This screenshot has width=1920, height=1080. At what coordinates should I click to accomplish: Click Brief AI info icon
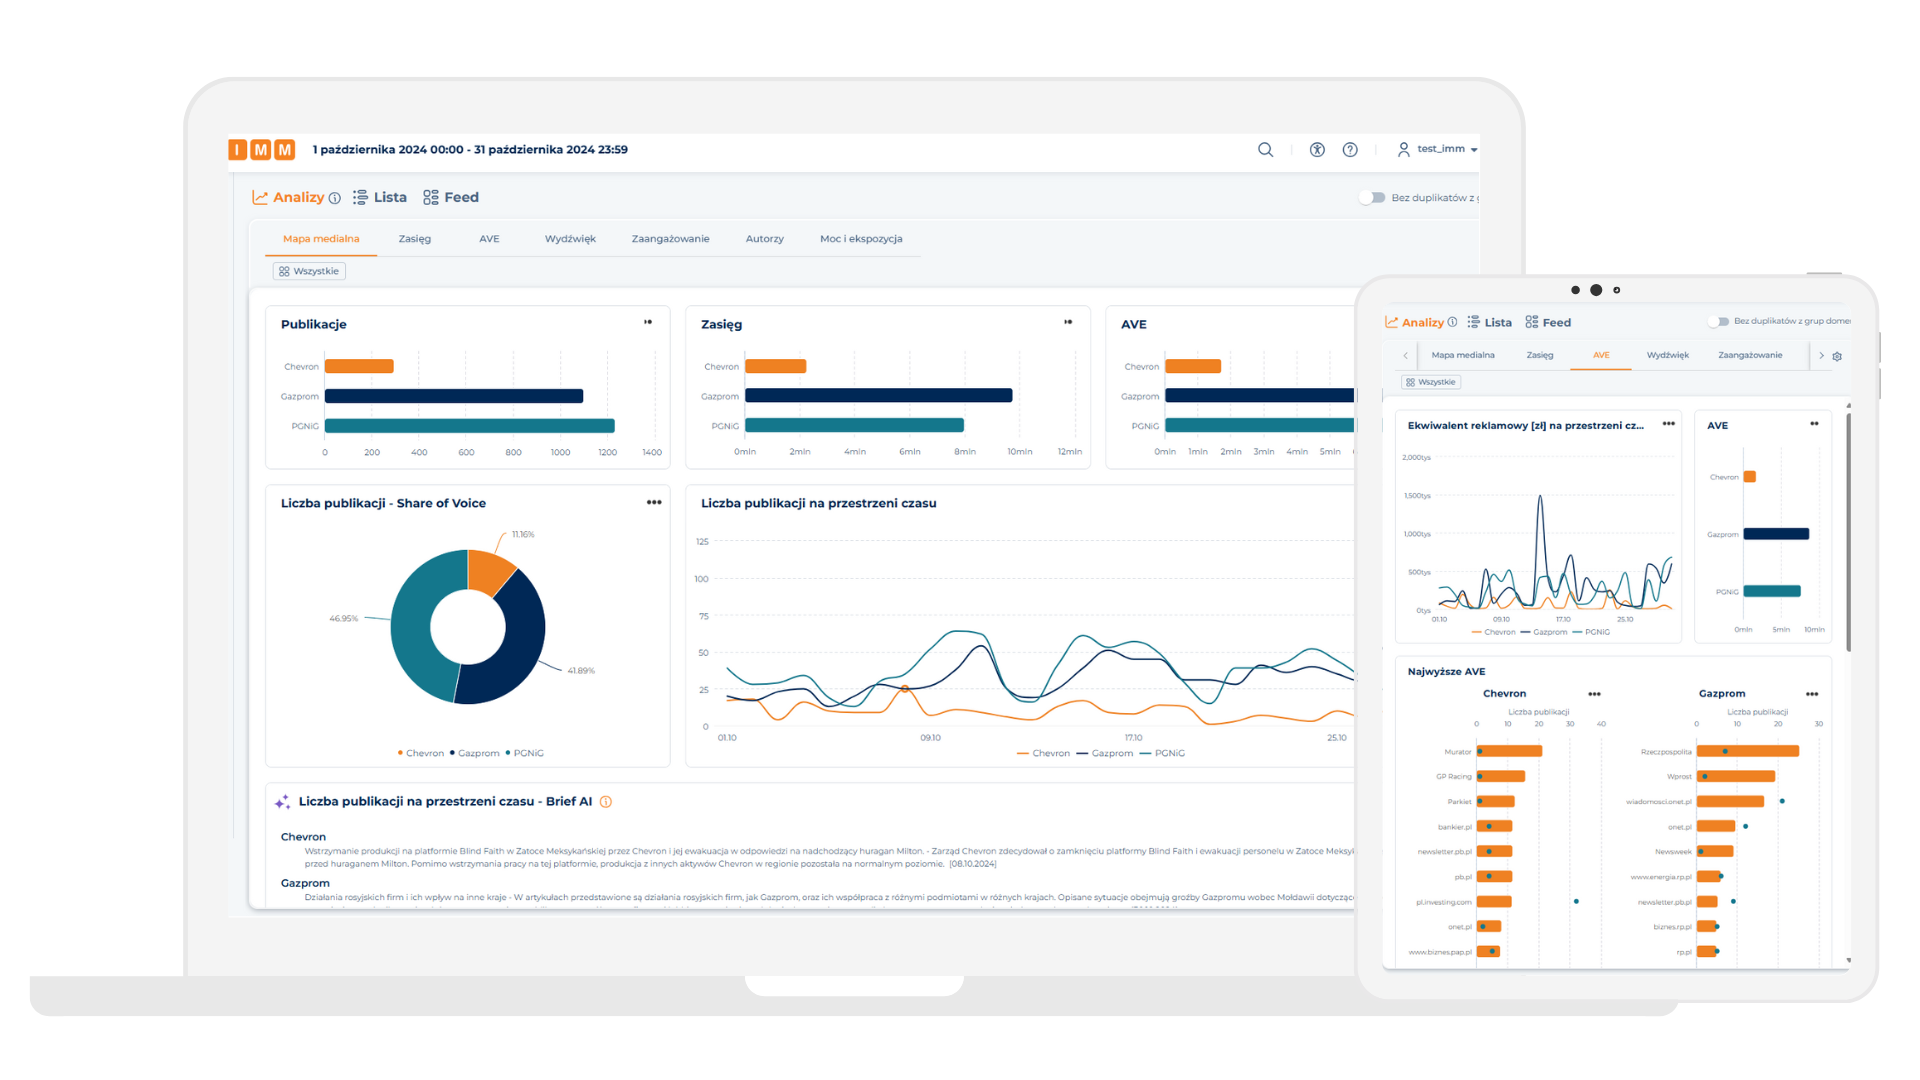606,802
